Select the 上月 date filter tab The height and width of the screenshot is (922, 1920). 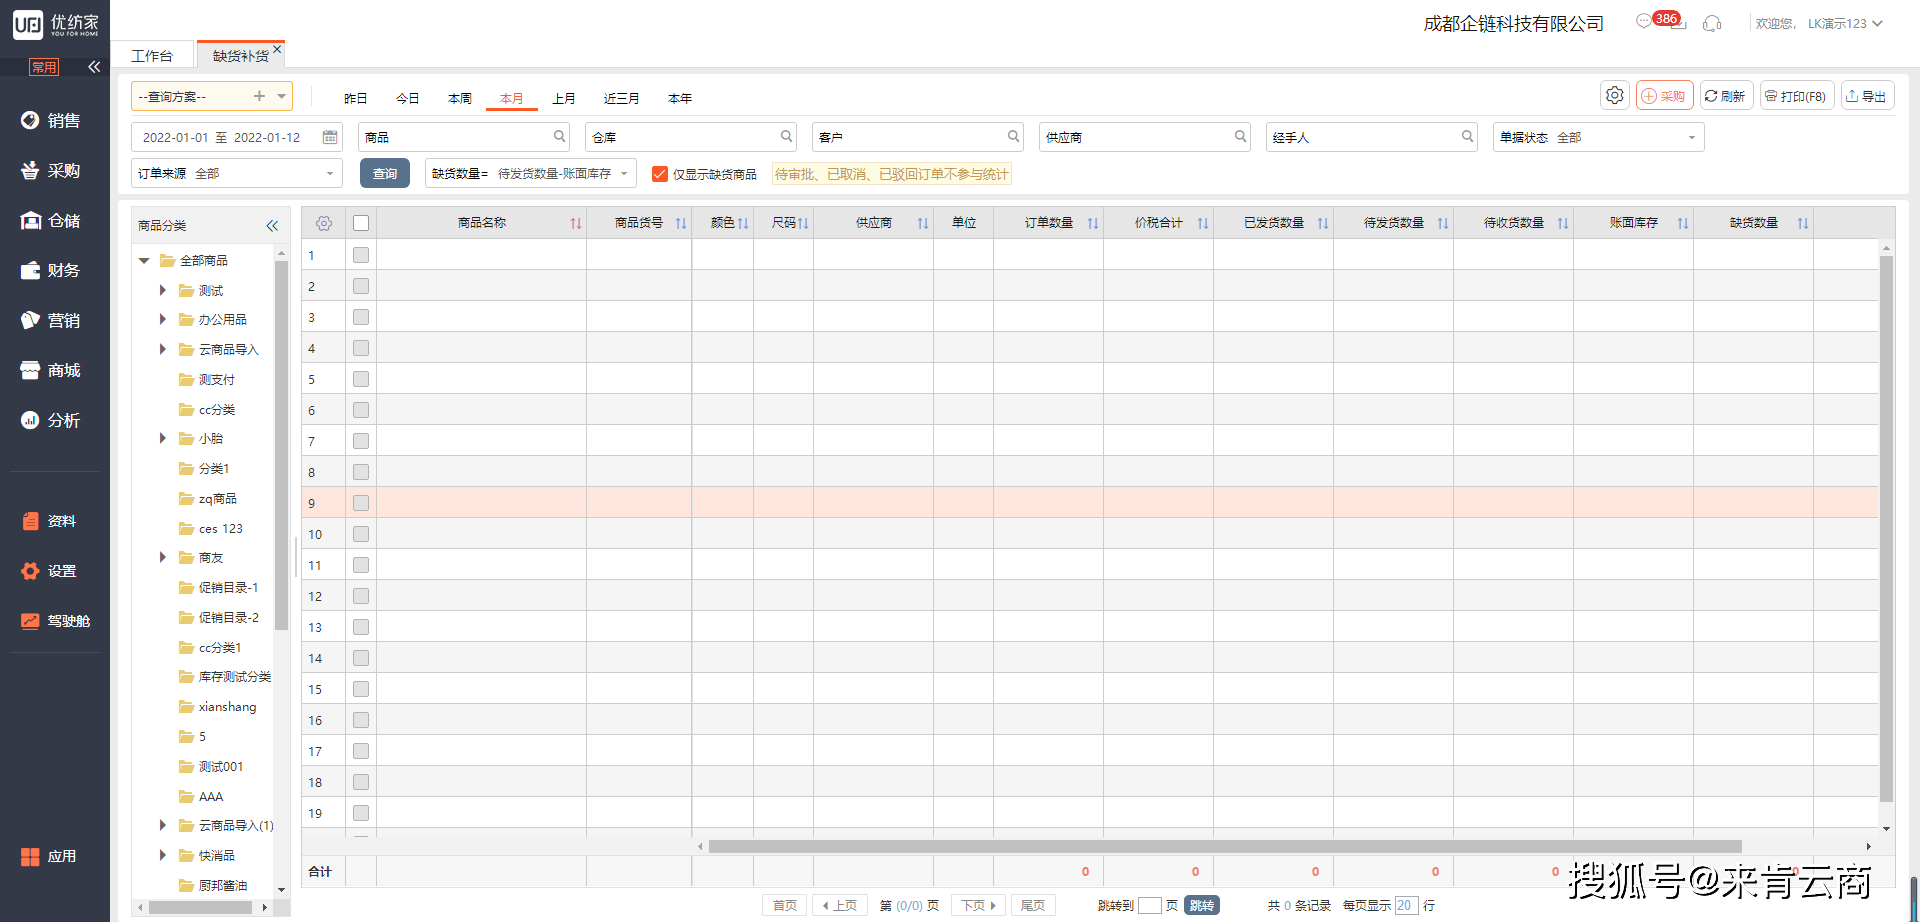pyautogui.click(x=564, y=98)
